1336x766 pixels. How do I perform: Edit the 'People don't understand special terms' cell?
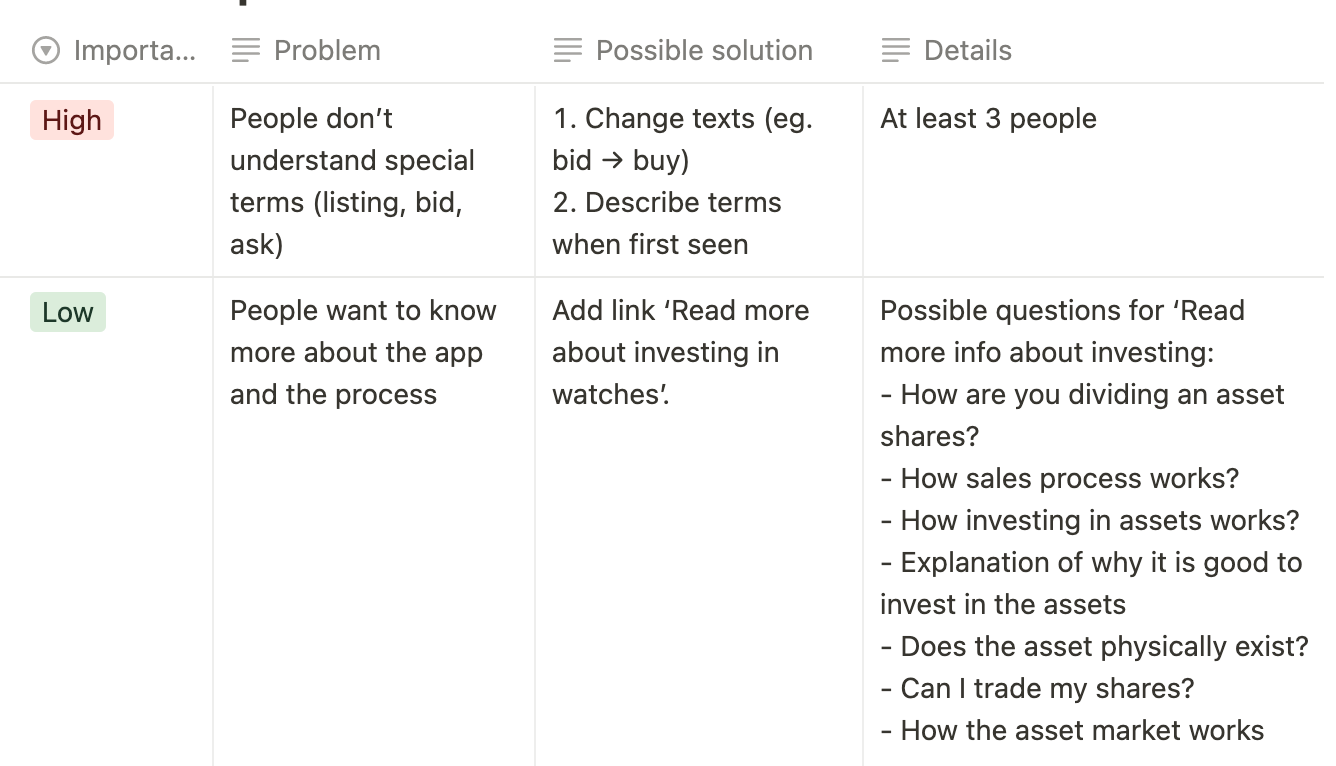[352, 181]
